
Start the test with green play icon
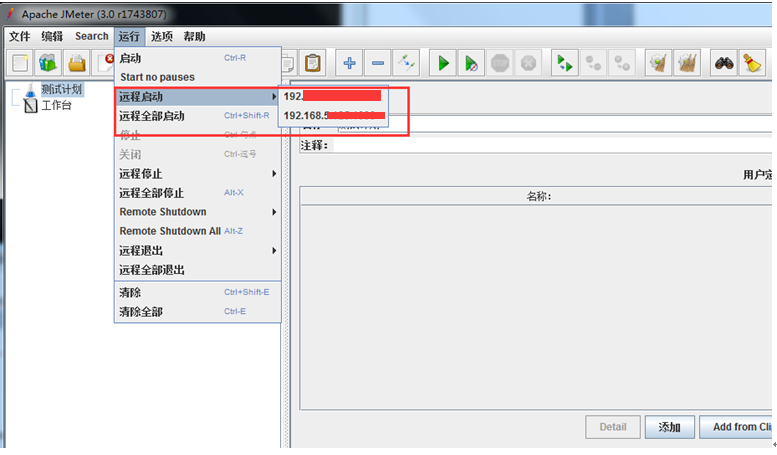pyautogui.click(x=443, y=63)
